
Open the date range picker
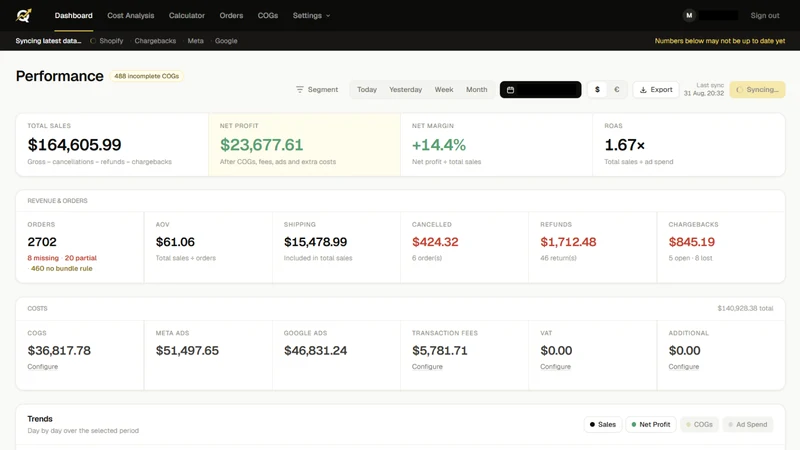[540, 90]
